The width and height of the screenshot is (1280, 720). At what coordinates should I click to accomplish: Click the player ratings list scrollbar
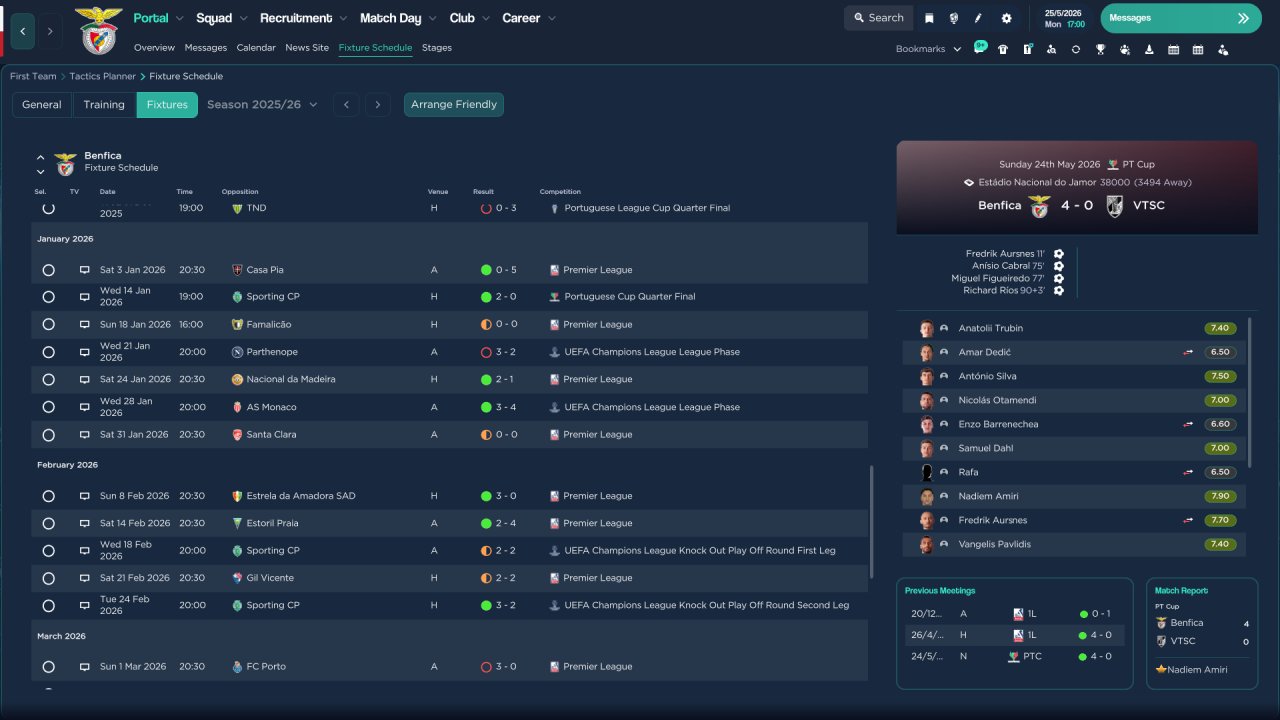tap(1249, 392)
